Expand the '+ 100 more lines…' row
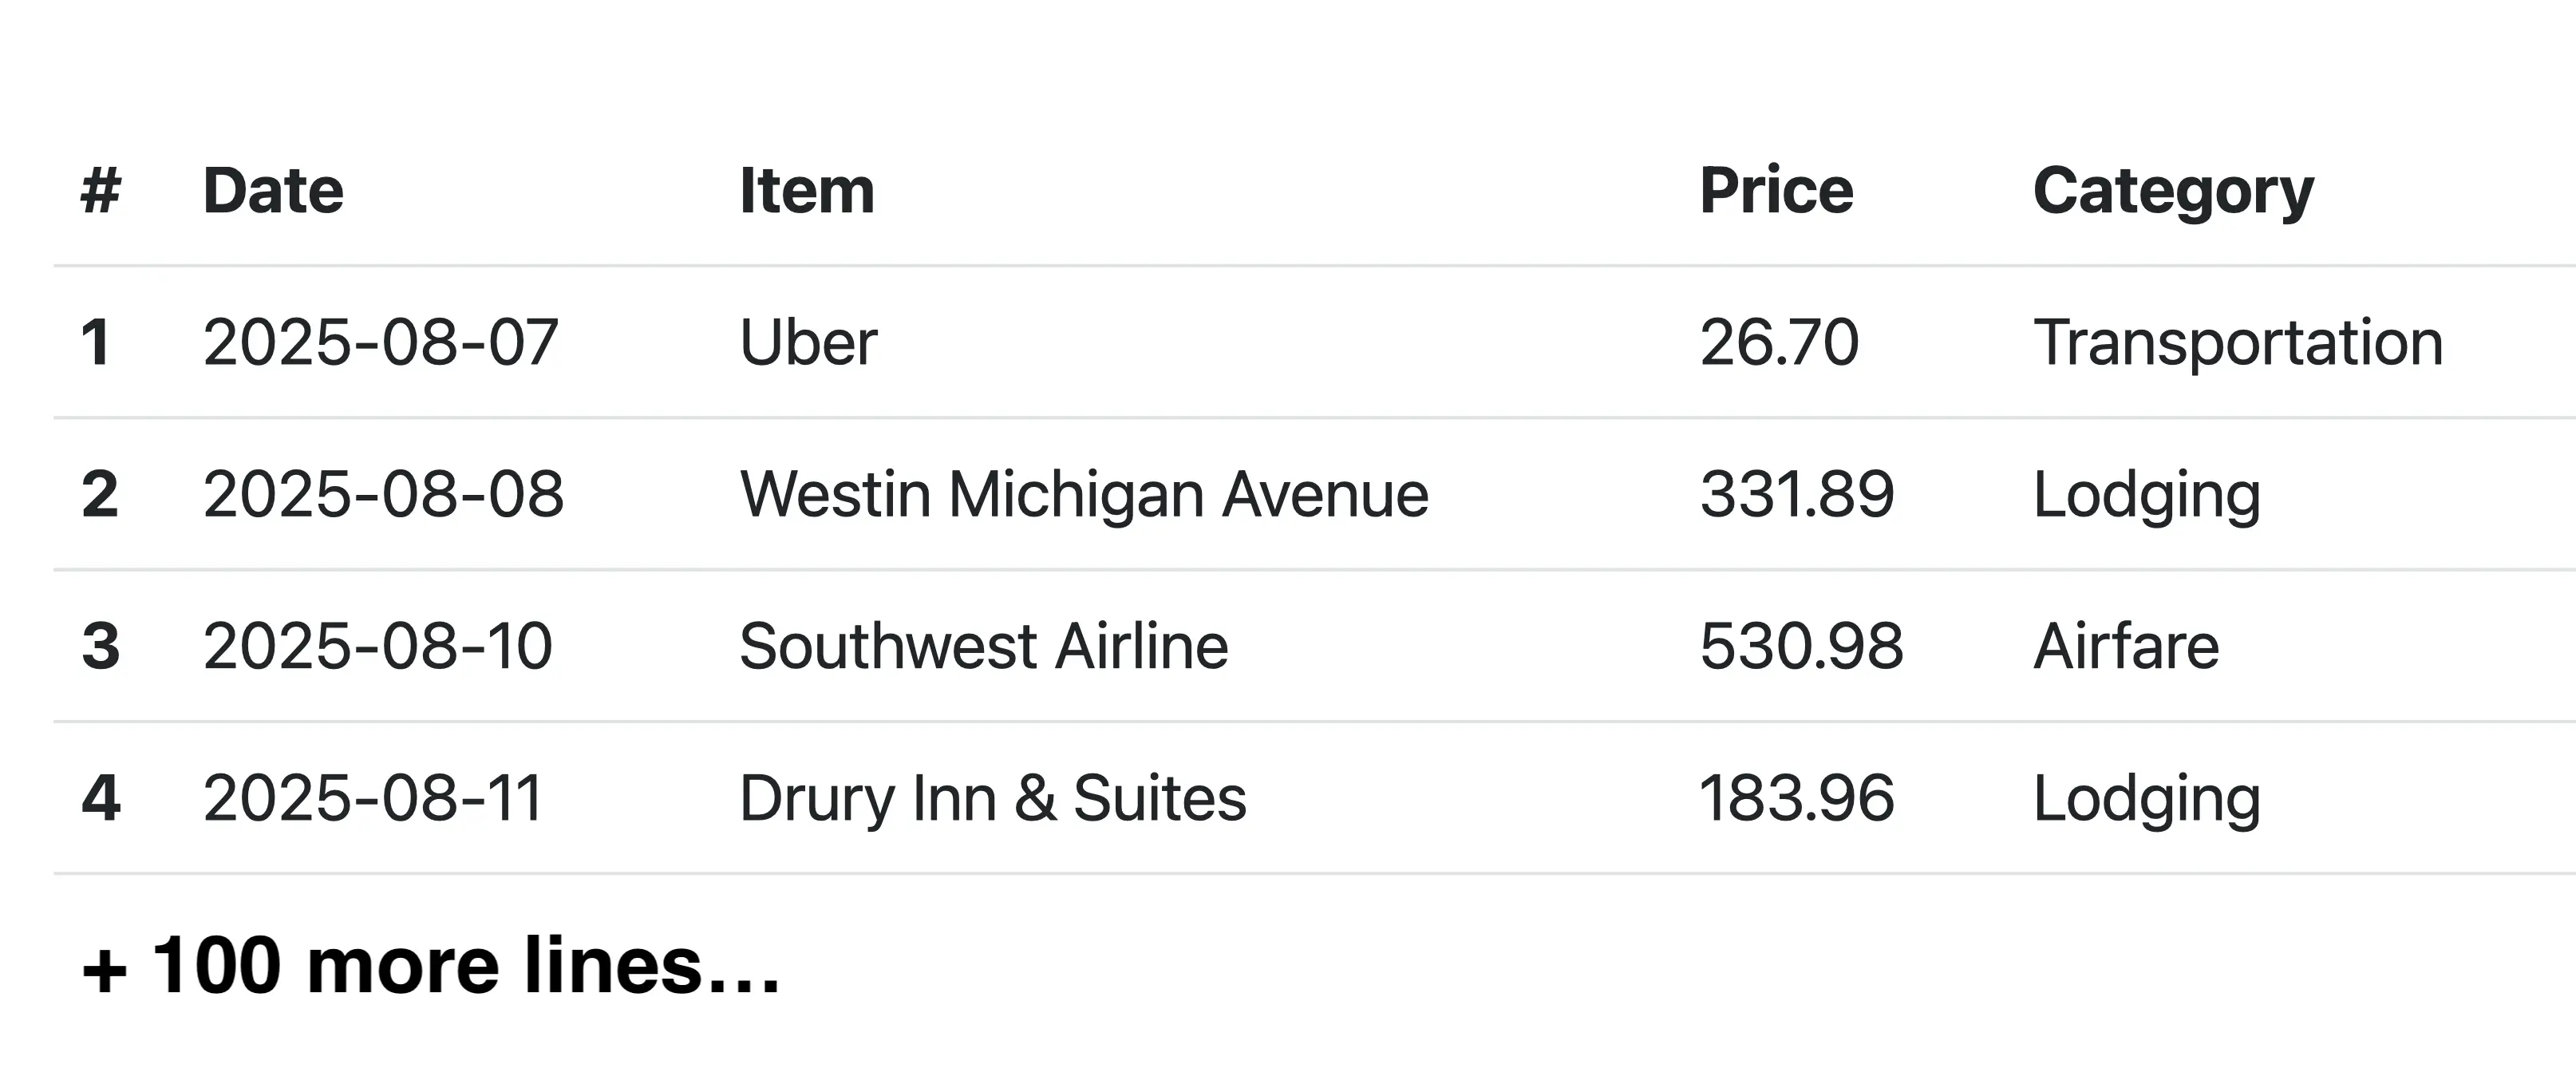The width and height of the screenshot is (2576, 1084). (x=430, y=966)
